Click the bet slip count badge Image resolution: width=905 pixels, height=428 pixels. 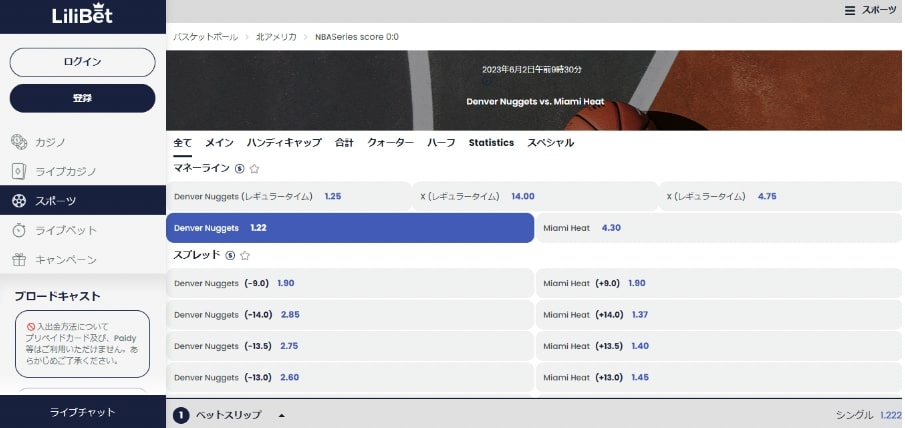181,415
